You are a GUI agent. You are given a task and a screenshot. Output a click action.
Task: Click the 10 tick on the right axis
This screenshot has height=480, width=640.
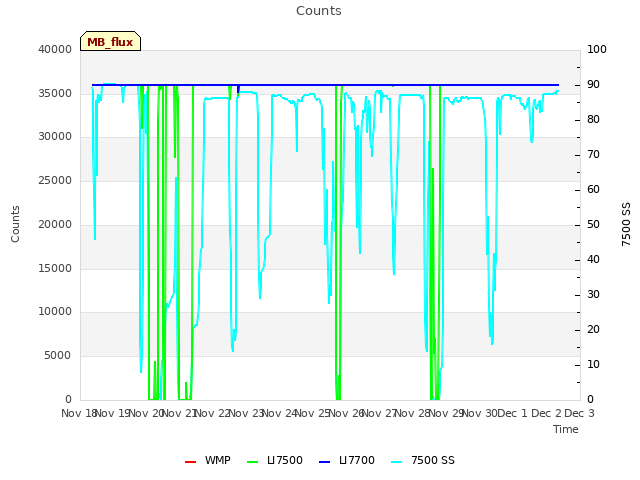tap(593, 364)
